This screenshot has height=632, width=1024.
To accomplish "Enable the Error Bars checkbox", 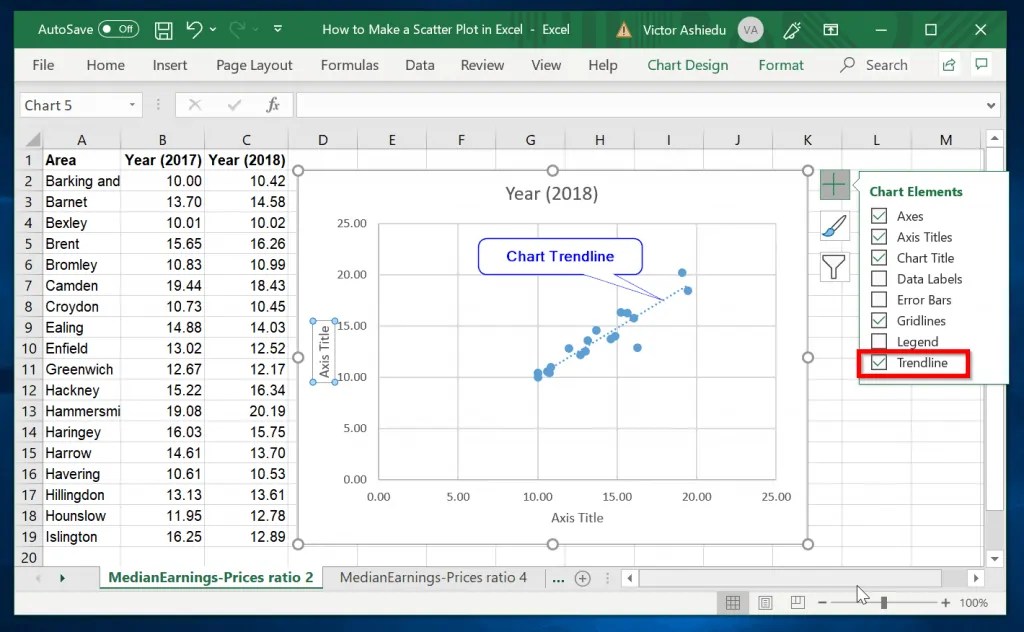I will coord(879,300).
